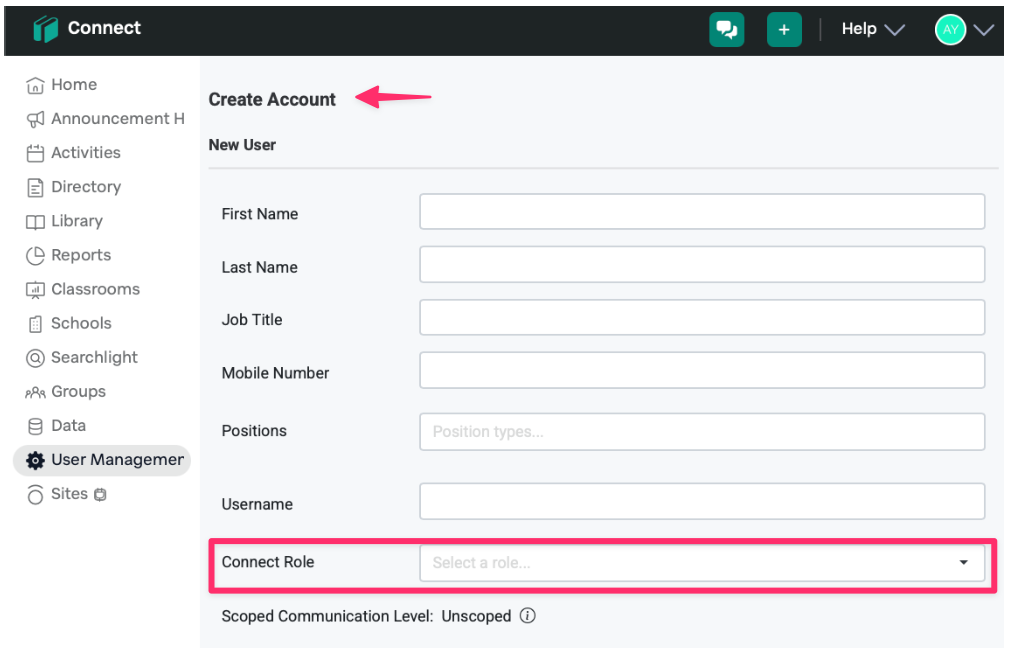Click the green plus create button
The width and height of the screenshot is (1018, 648).
tap(784, 30)
